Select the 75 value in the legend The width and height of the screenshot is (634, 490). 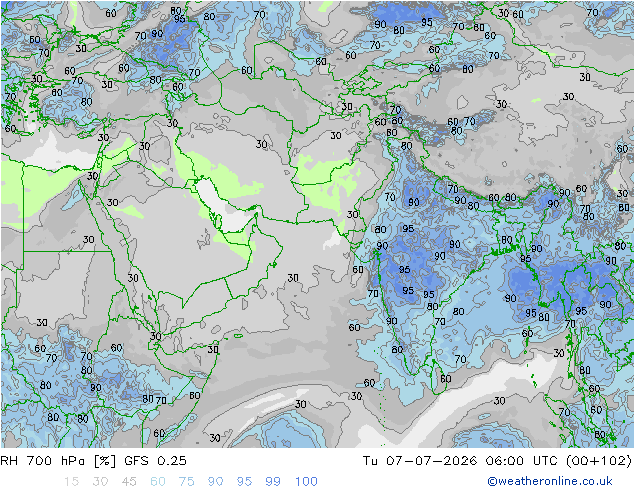187,482
